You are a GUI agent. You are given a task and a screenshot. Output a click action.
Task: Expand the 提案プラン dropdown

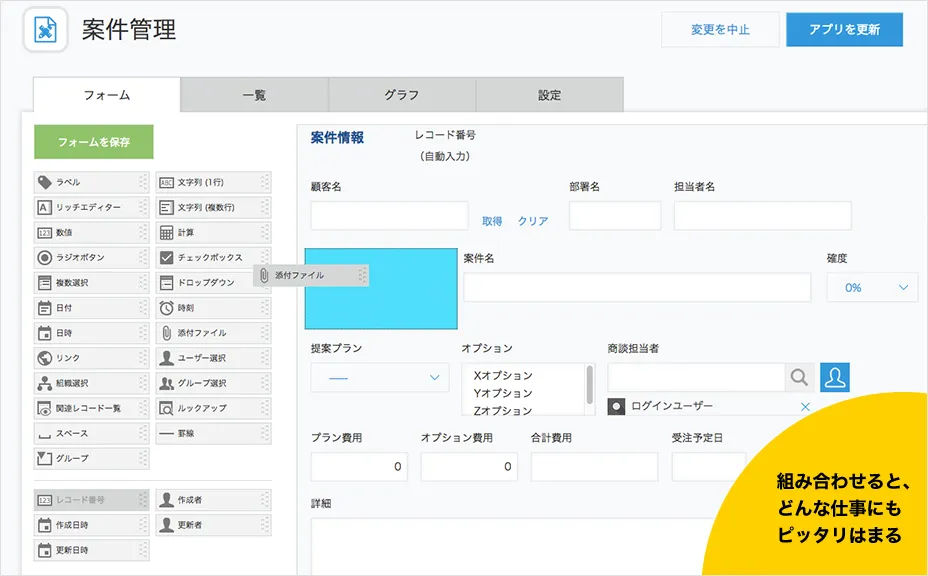coord(379,377)
